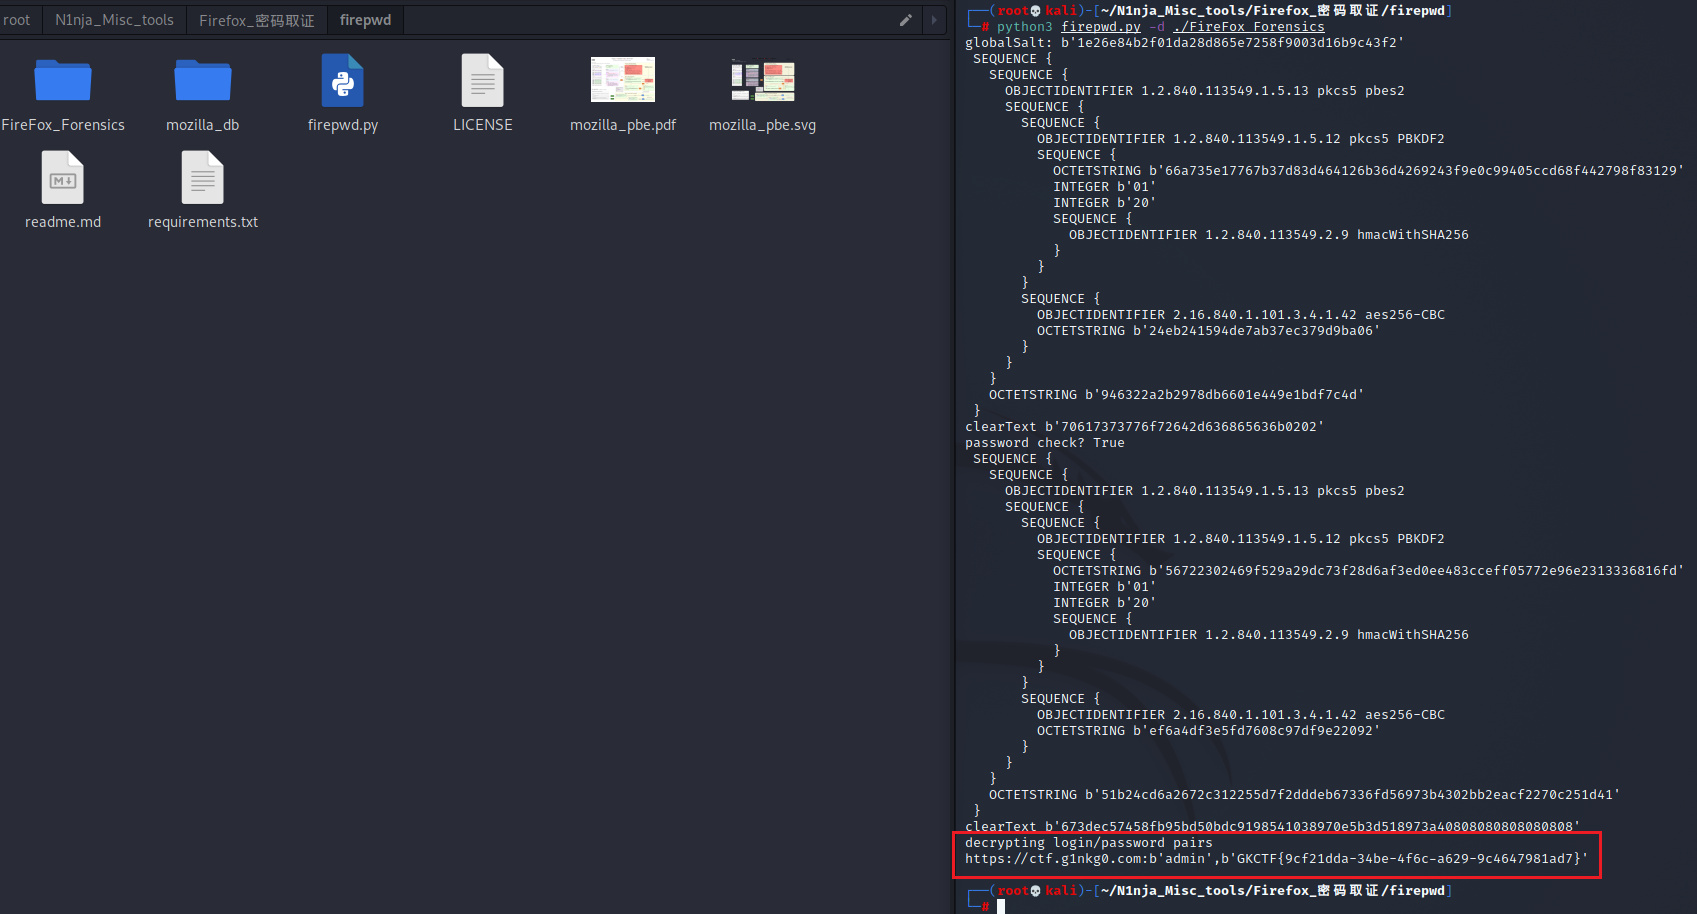Image resolution: width=1697 pixels, height=914 pixels.
Task: Click the firepwd.py argument in terminal command
Action: 1100,27
